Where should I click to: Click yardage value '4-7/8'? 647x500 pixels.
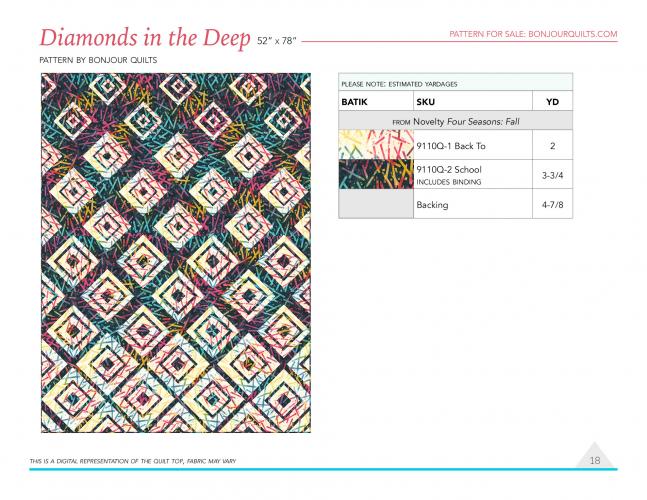553,205
